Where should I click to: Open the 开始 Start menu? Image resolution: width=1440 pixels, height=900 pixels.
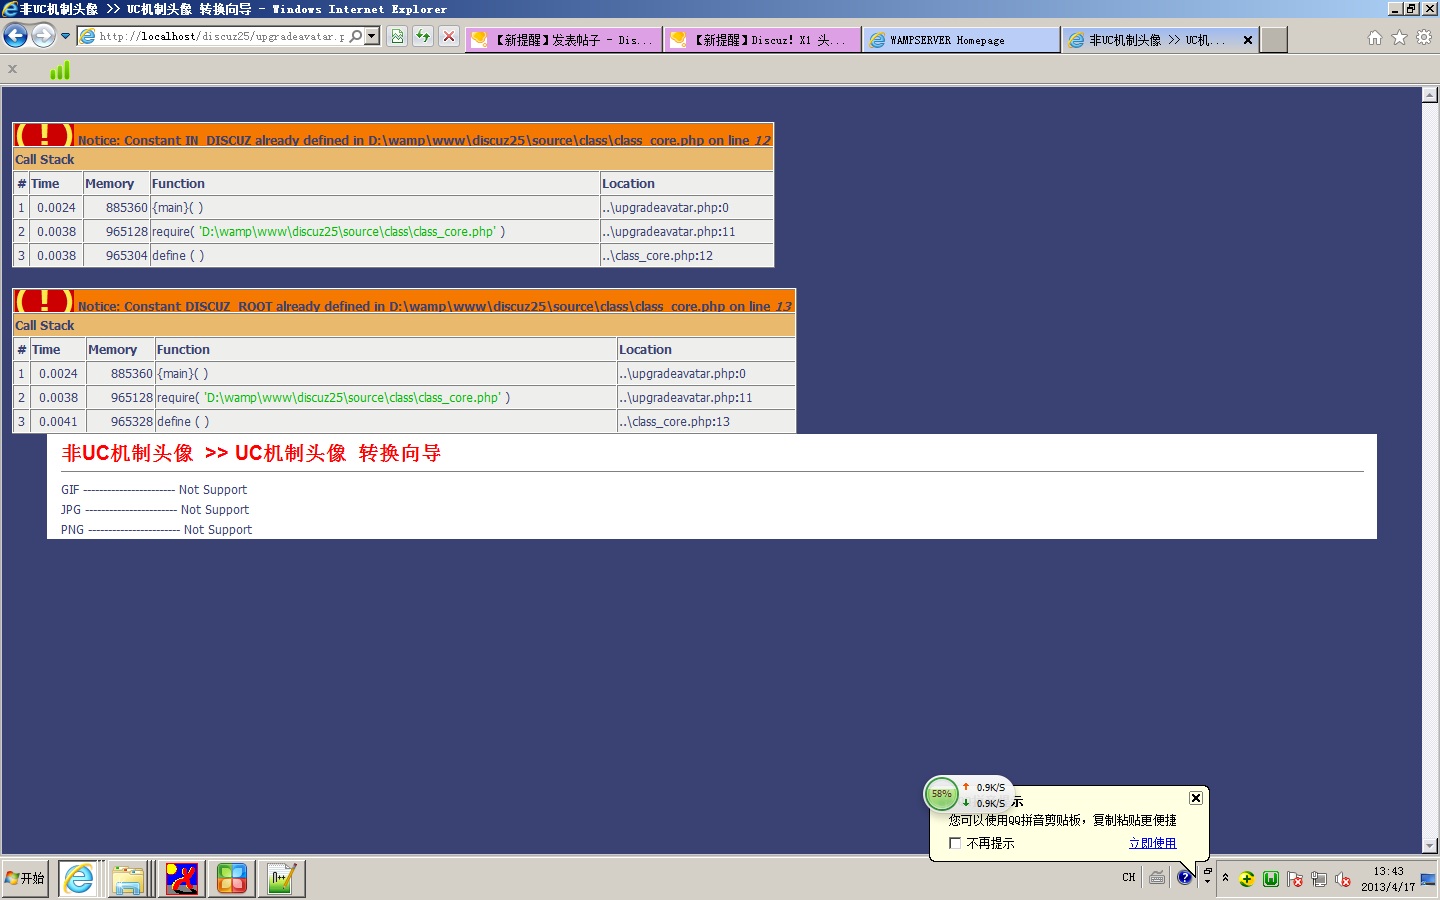coord(25,879)
